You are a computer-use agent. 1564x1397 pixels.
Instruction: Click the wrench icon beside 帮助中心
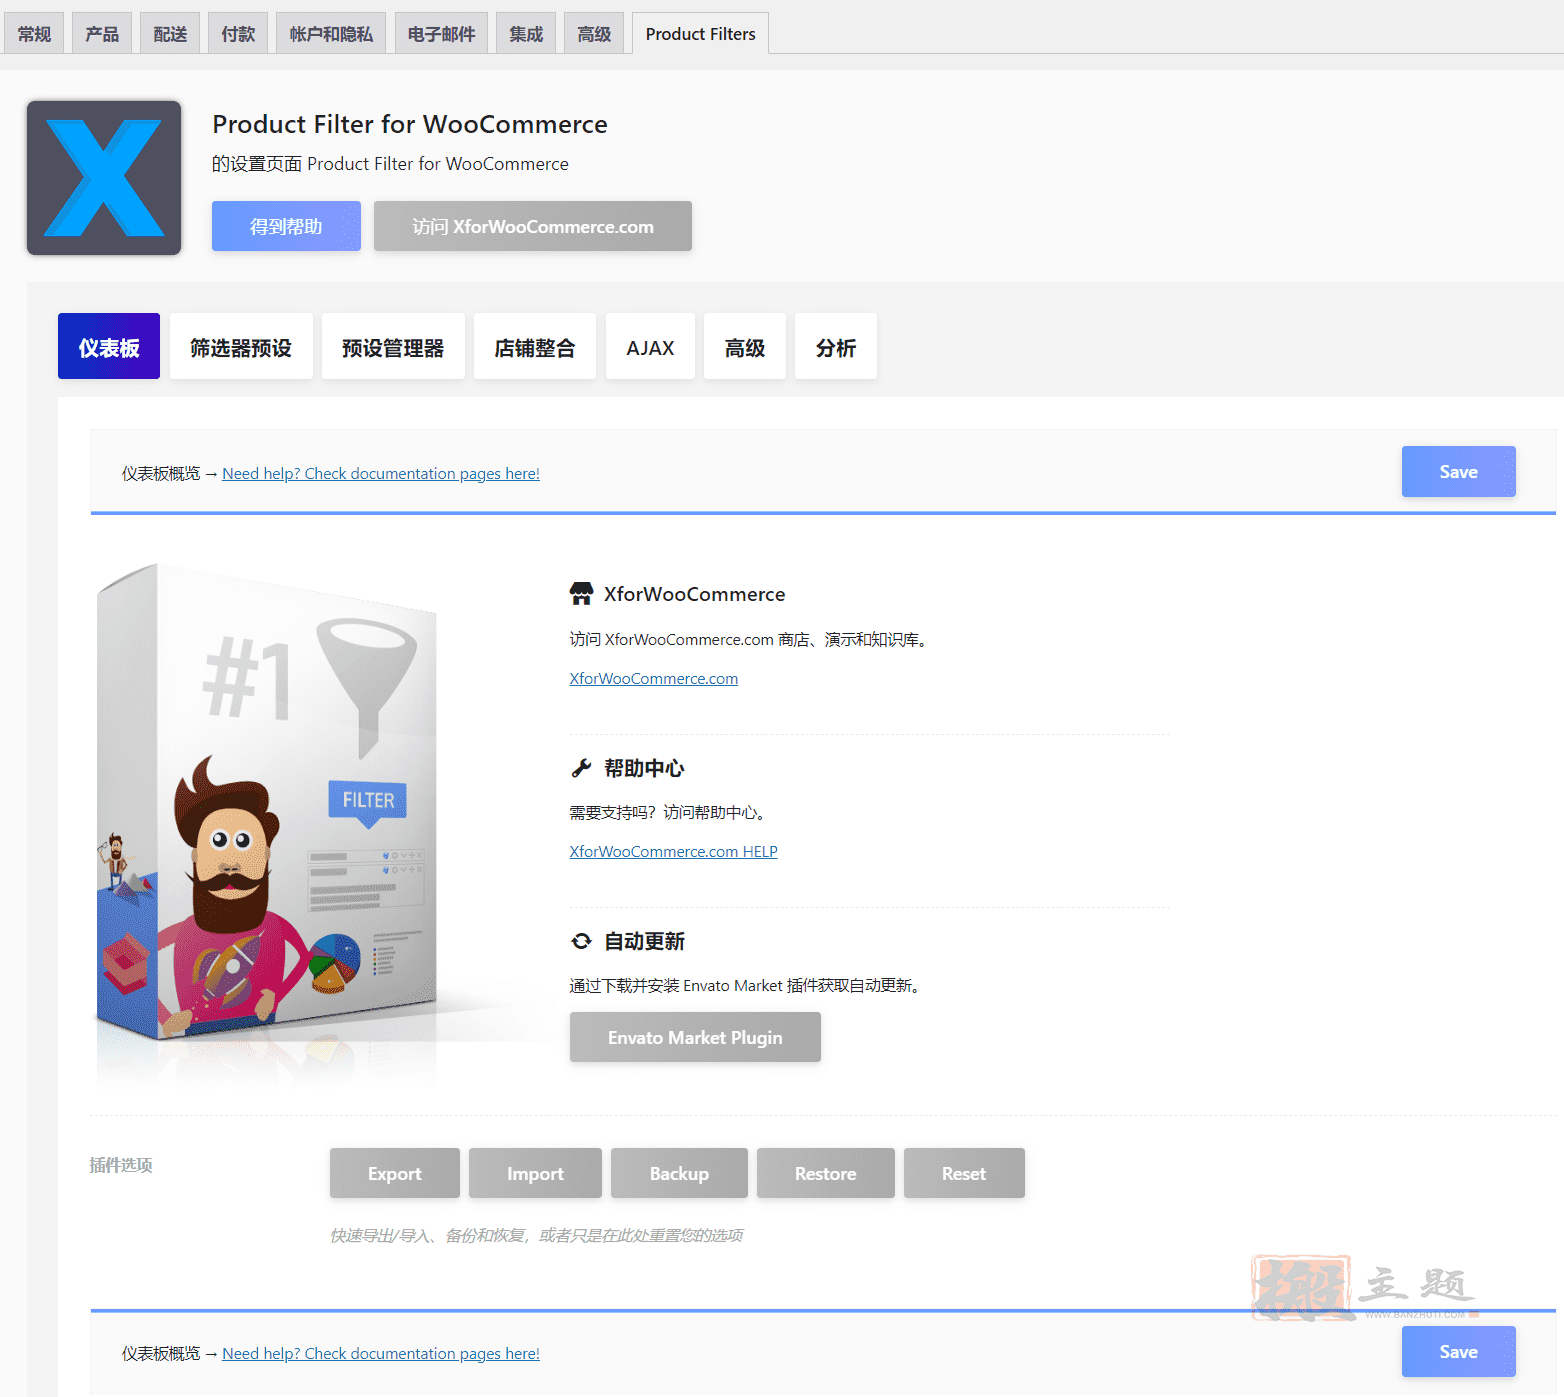coord(581,768)
